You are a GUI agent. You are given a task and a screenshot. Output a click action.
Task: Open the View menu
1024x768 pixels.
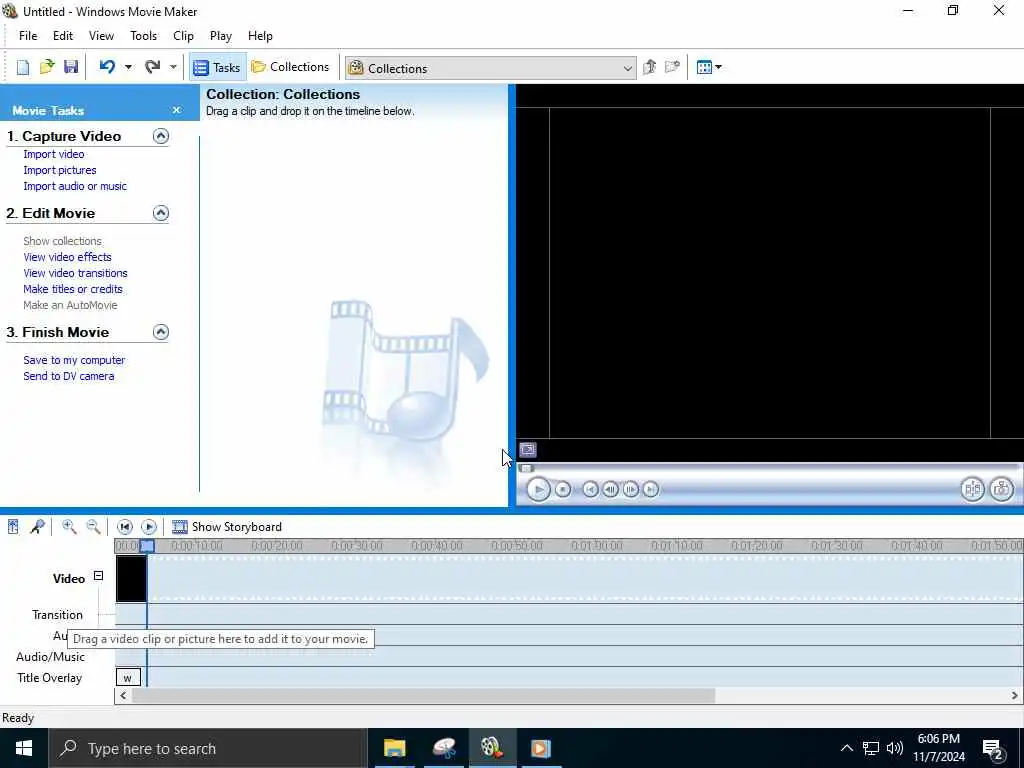click(x=101, y=36)
